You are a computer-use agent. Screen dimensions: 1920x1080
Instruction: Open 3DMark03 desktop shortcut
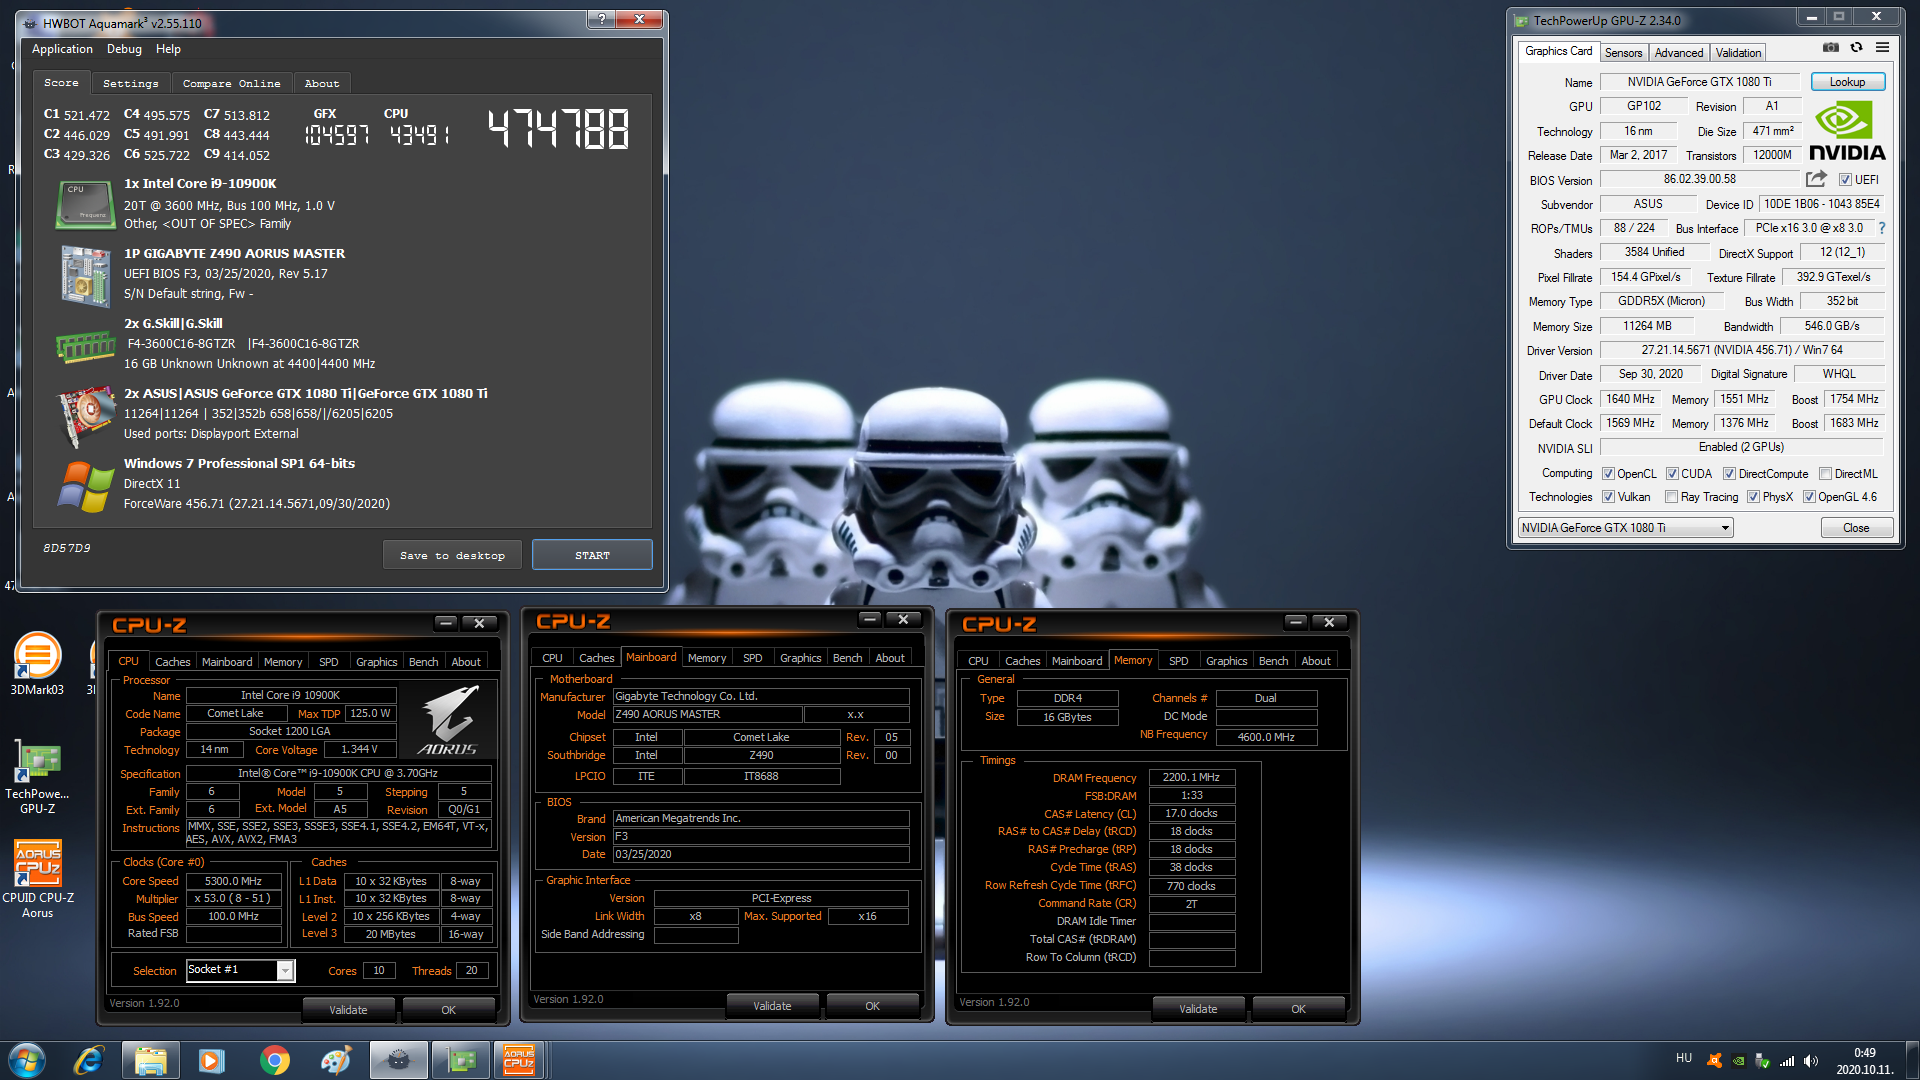pos(37,663)
